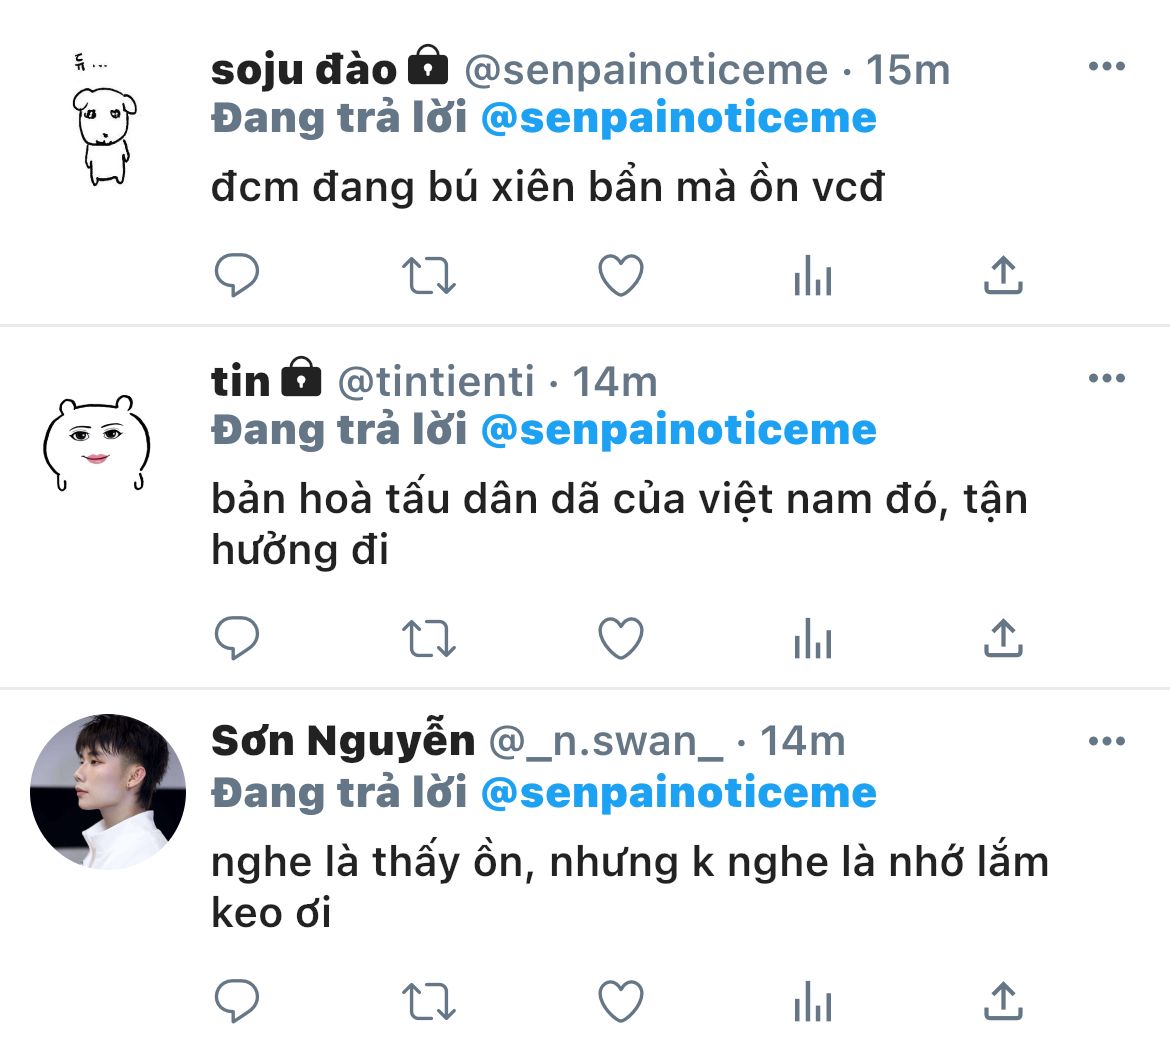Open Sơn Nguyễn's profile photo
The width and height of the screenshot is (1170, 1045).
108,791
